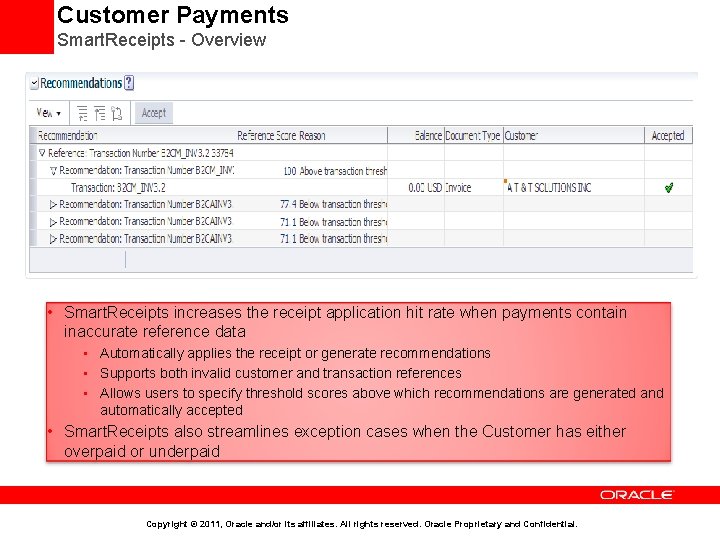Image resolution: width=720 pixels, height=540 pixels.
Task: Collapse the score 100 recommendation row
Action: pos(53,170)
